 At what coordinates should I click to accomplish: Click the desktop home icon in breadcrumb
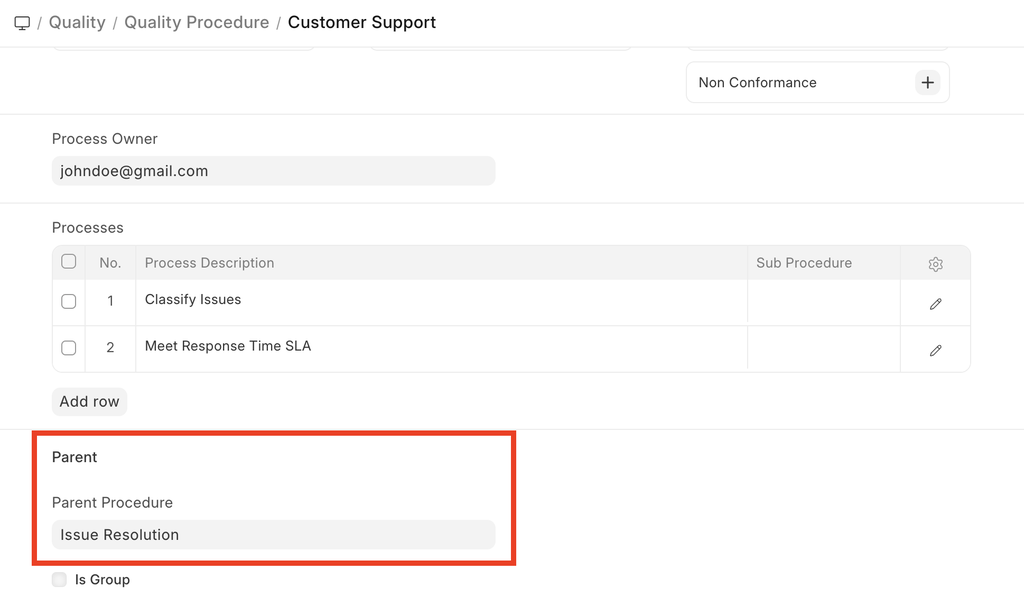(x=22, y=23)
